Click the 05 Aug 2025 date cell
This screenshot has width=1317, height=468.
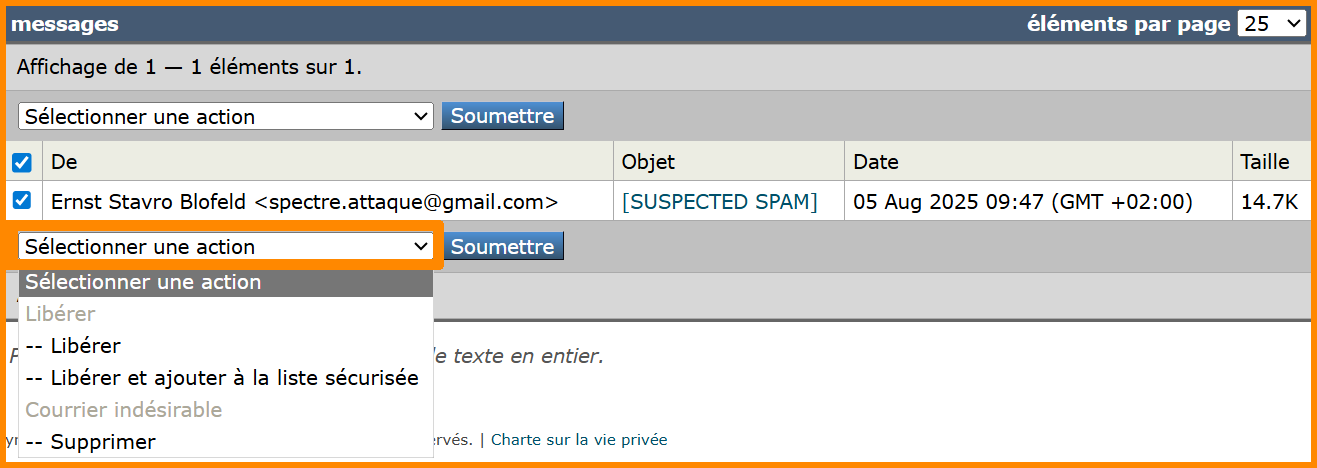(1022, 202)
